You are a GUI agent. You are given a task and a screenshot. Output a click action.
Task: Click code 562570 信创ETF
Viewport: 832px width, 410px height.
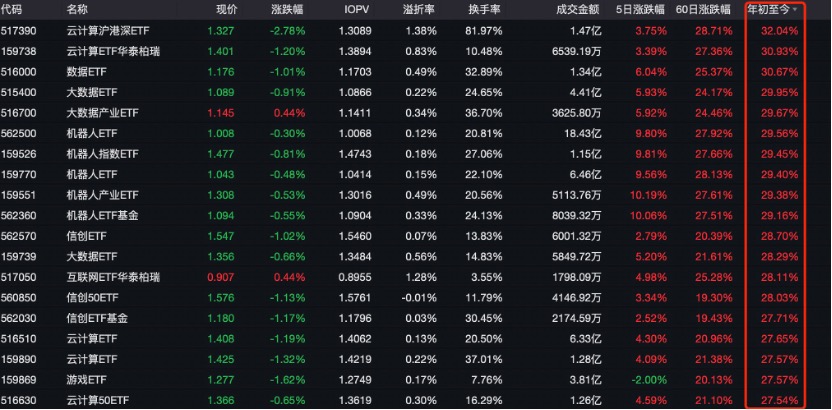click(x=18, y=236)
